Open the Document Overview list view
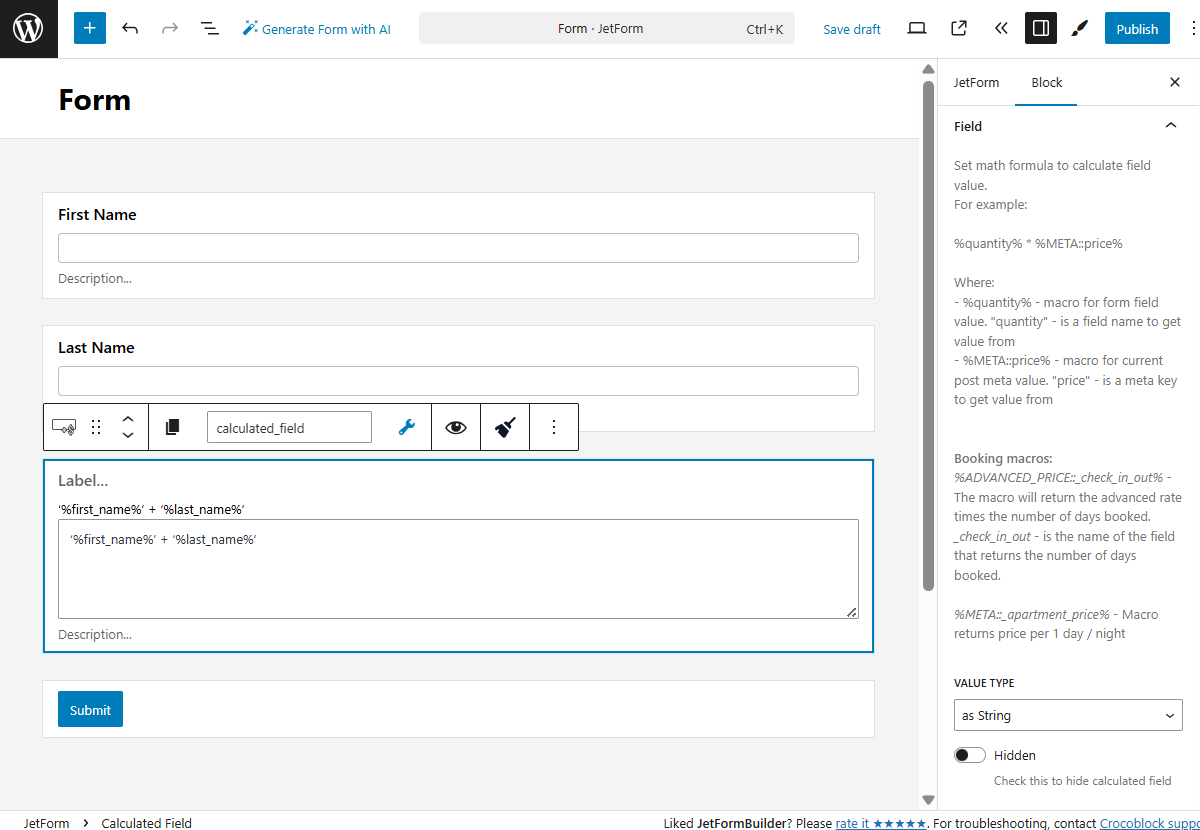The image size is (1200, 830). click(x=209, y=28)
